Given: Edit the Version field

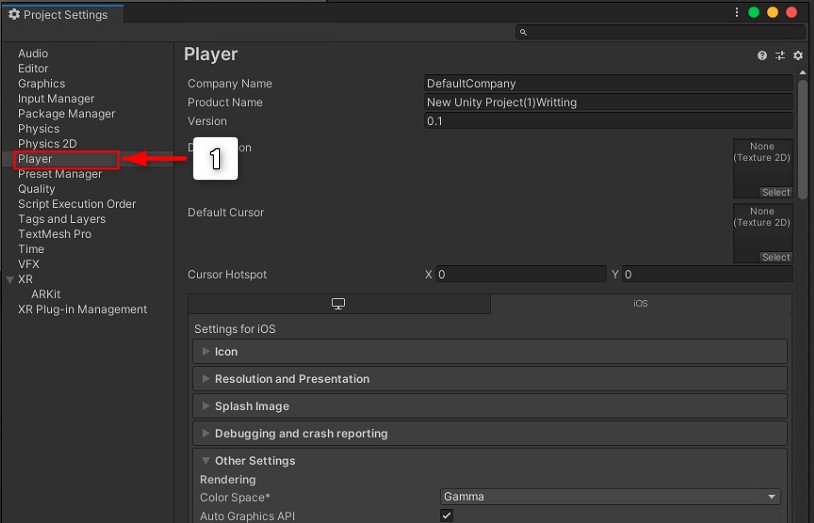Looking at the screenshot, I should click(608, 121).
